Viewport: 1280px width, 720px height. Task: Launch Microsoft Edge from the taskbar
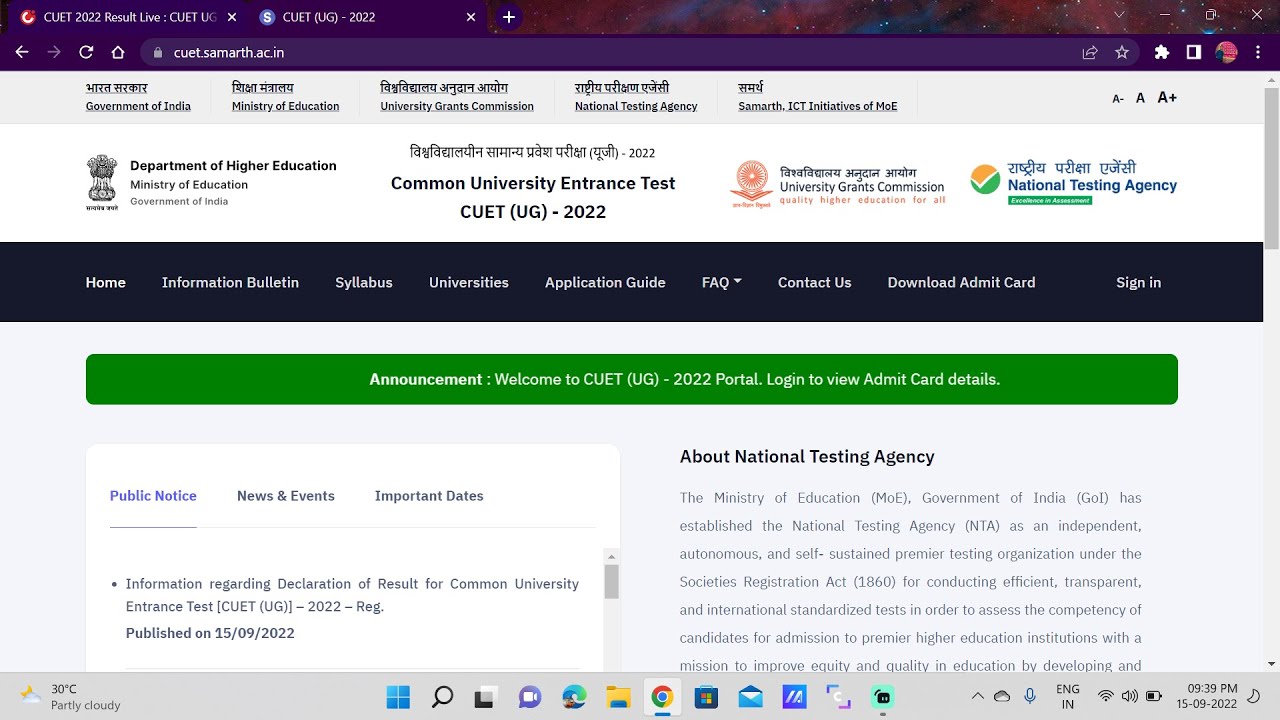pos(574,697)
